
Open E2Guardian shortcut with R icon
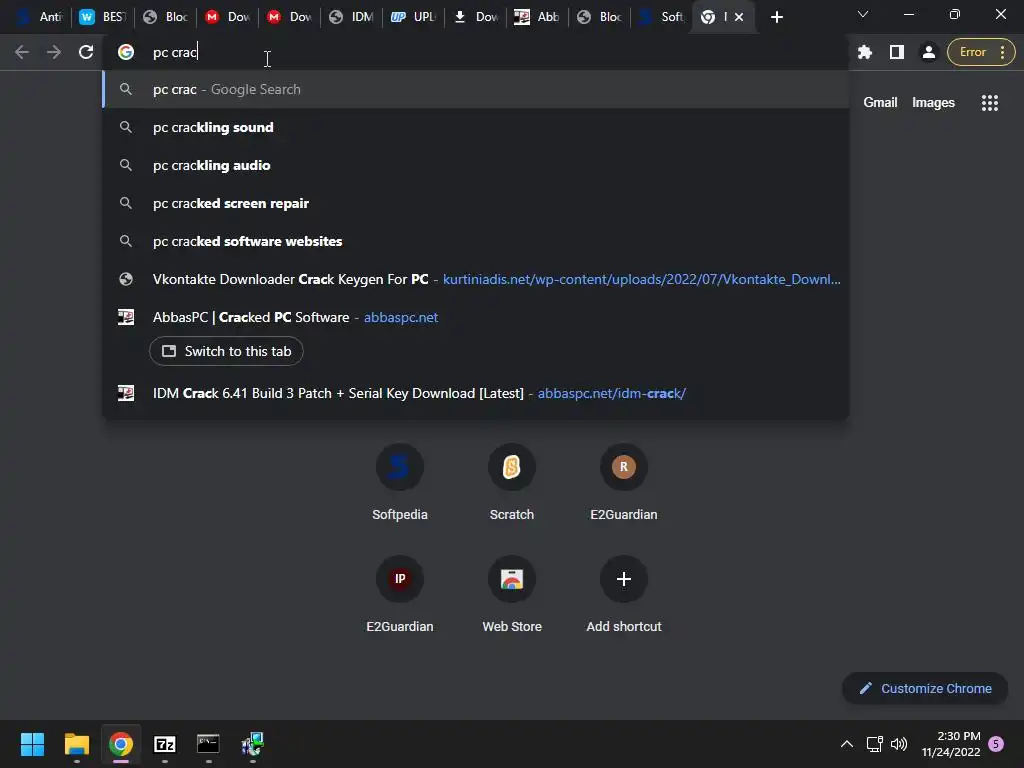[x=624, y=482]
